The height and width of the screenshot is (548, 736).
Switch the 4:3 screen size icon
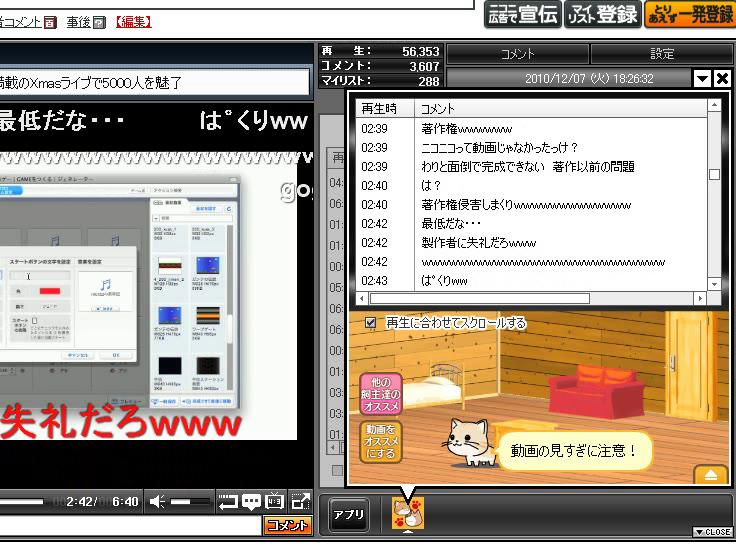click(275, 501)
